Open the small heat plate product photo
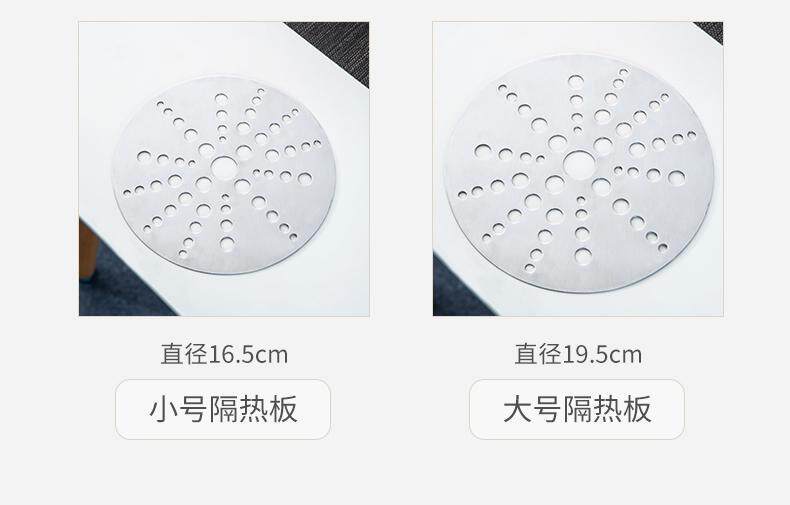The height and width of the screenshot is (505, 790). click(224, 169)
